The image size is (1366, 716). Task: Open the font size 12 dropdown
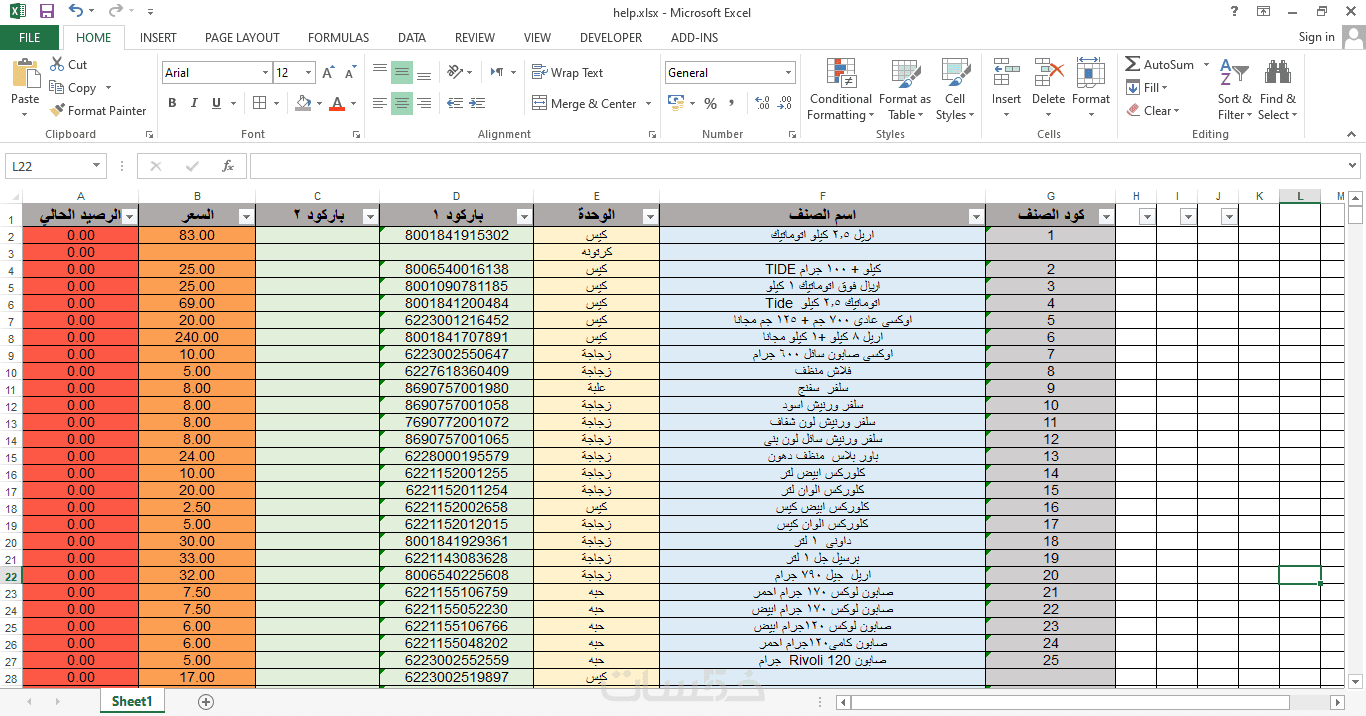point(308,73)
